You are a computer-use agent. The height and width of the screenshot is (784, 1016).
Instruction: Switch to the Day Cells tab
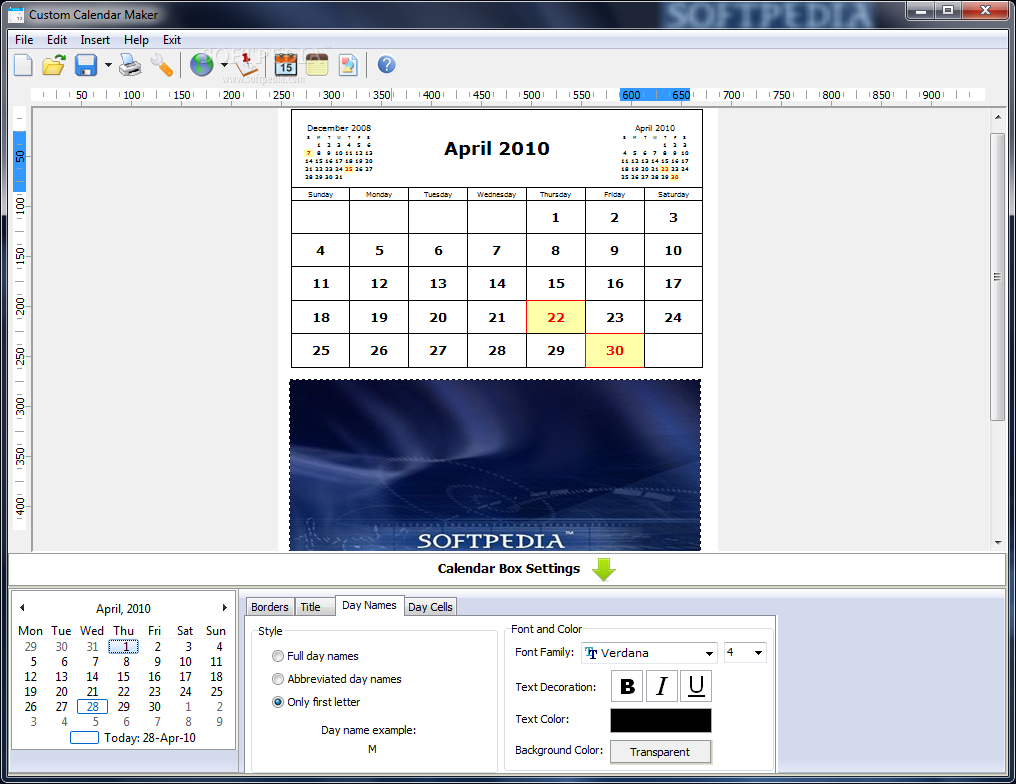430,606
